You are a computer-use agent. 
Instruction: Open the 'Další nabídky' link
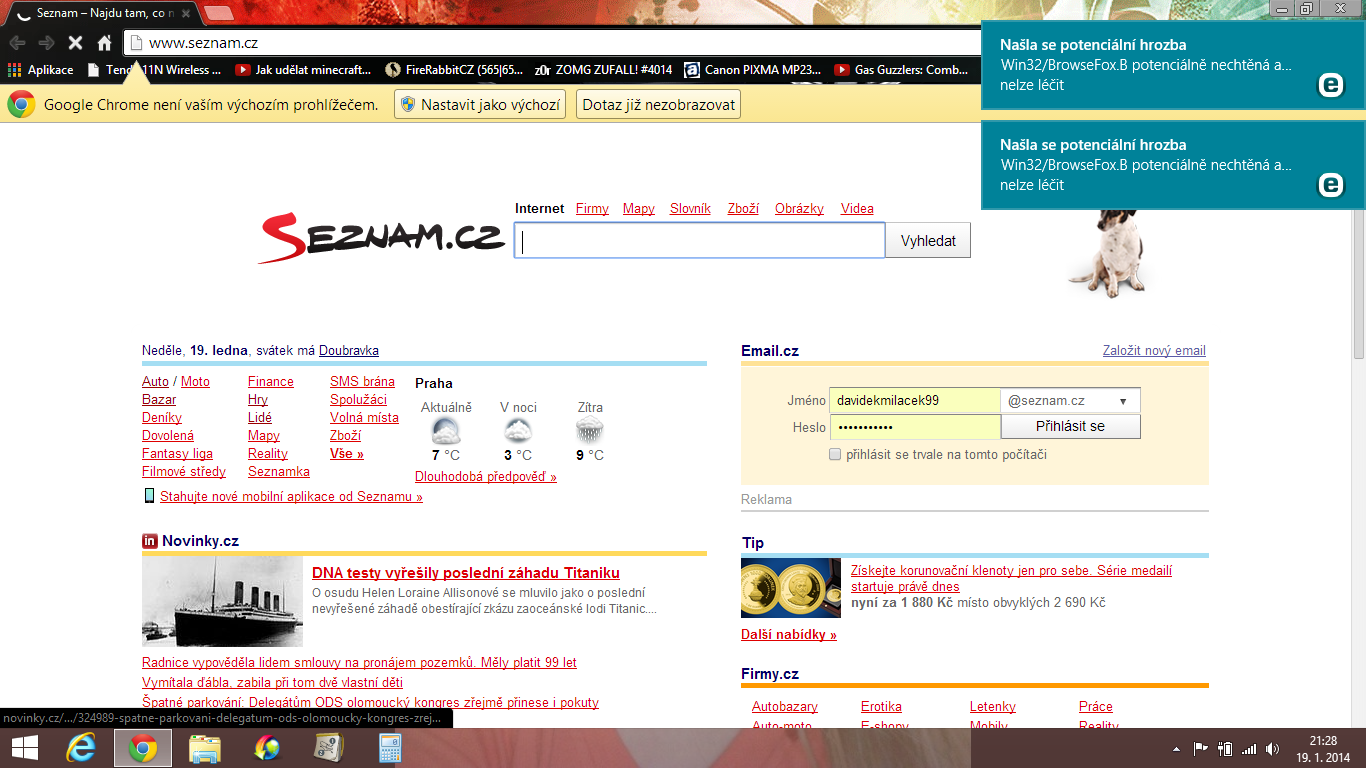click(x=789, y=635)
